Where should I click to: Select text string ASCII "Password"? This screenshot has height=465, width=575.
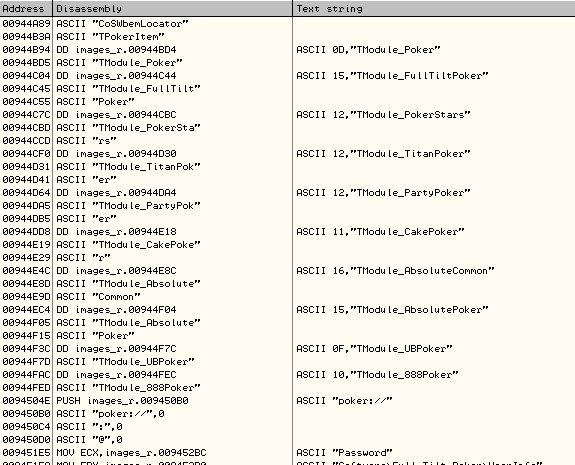344,453
